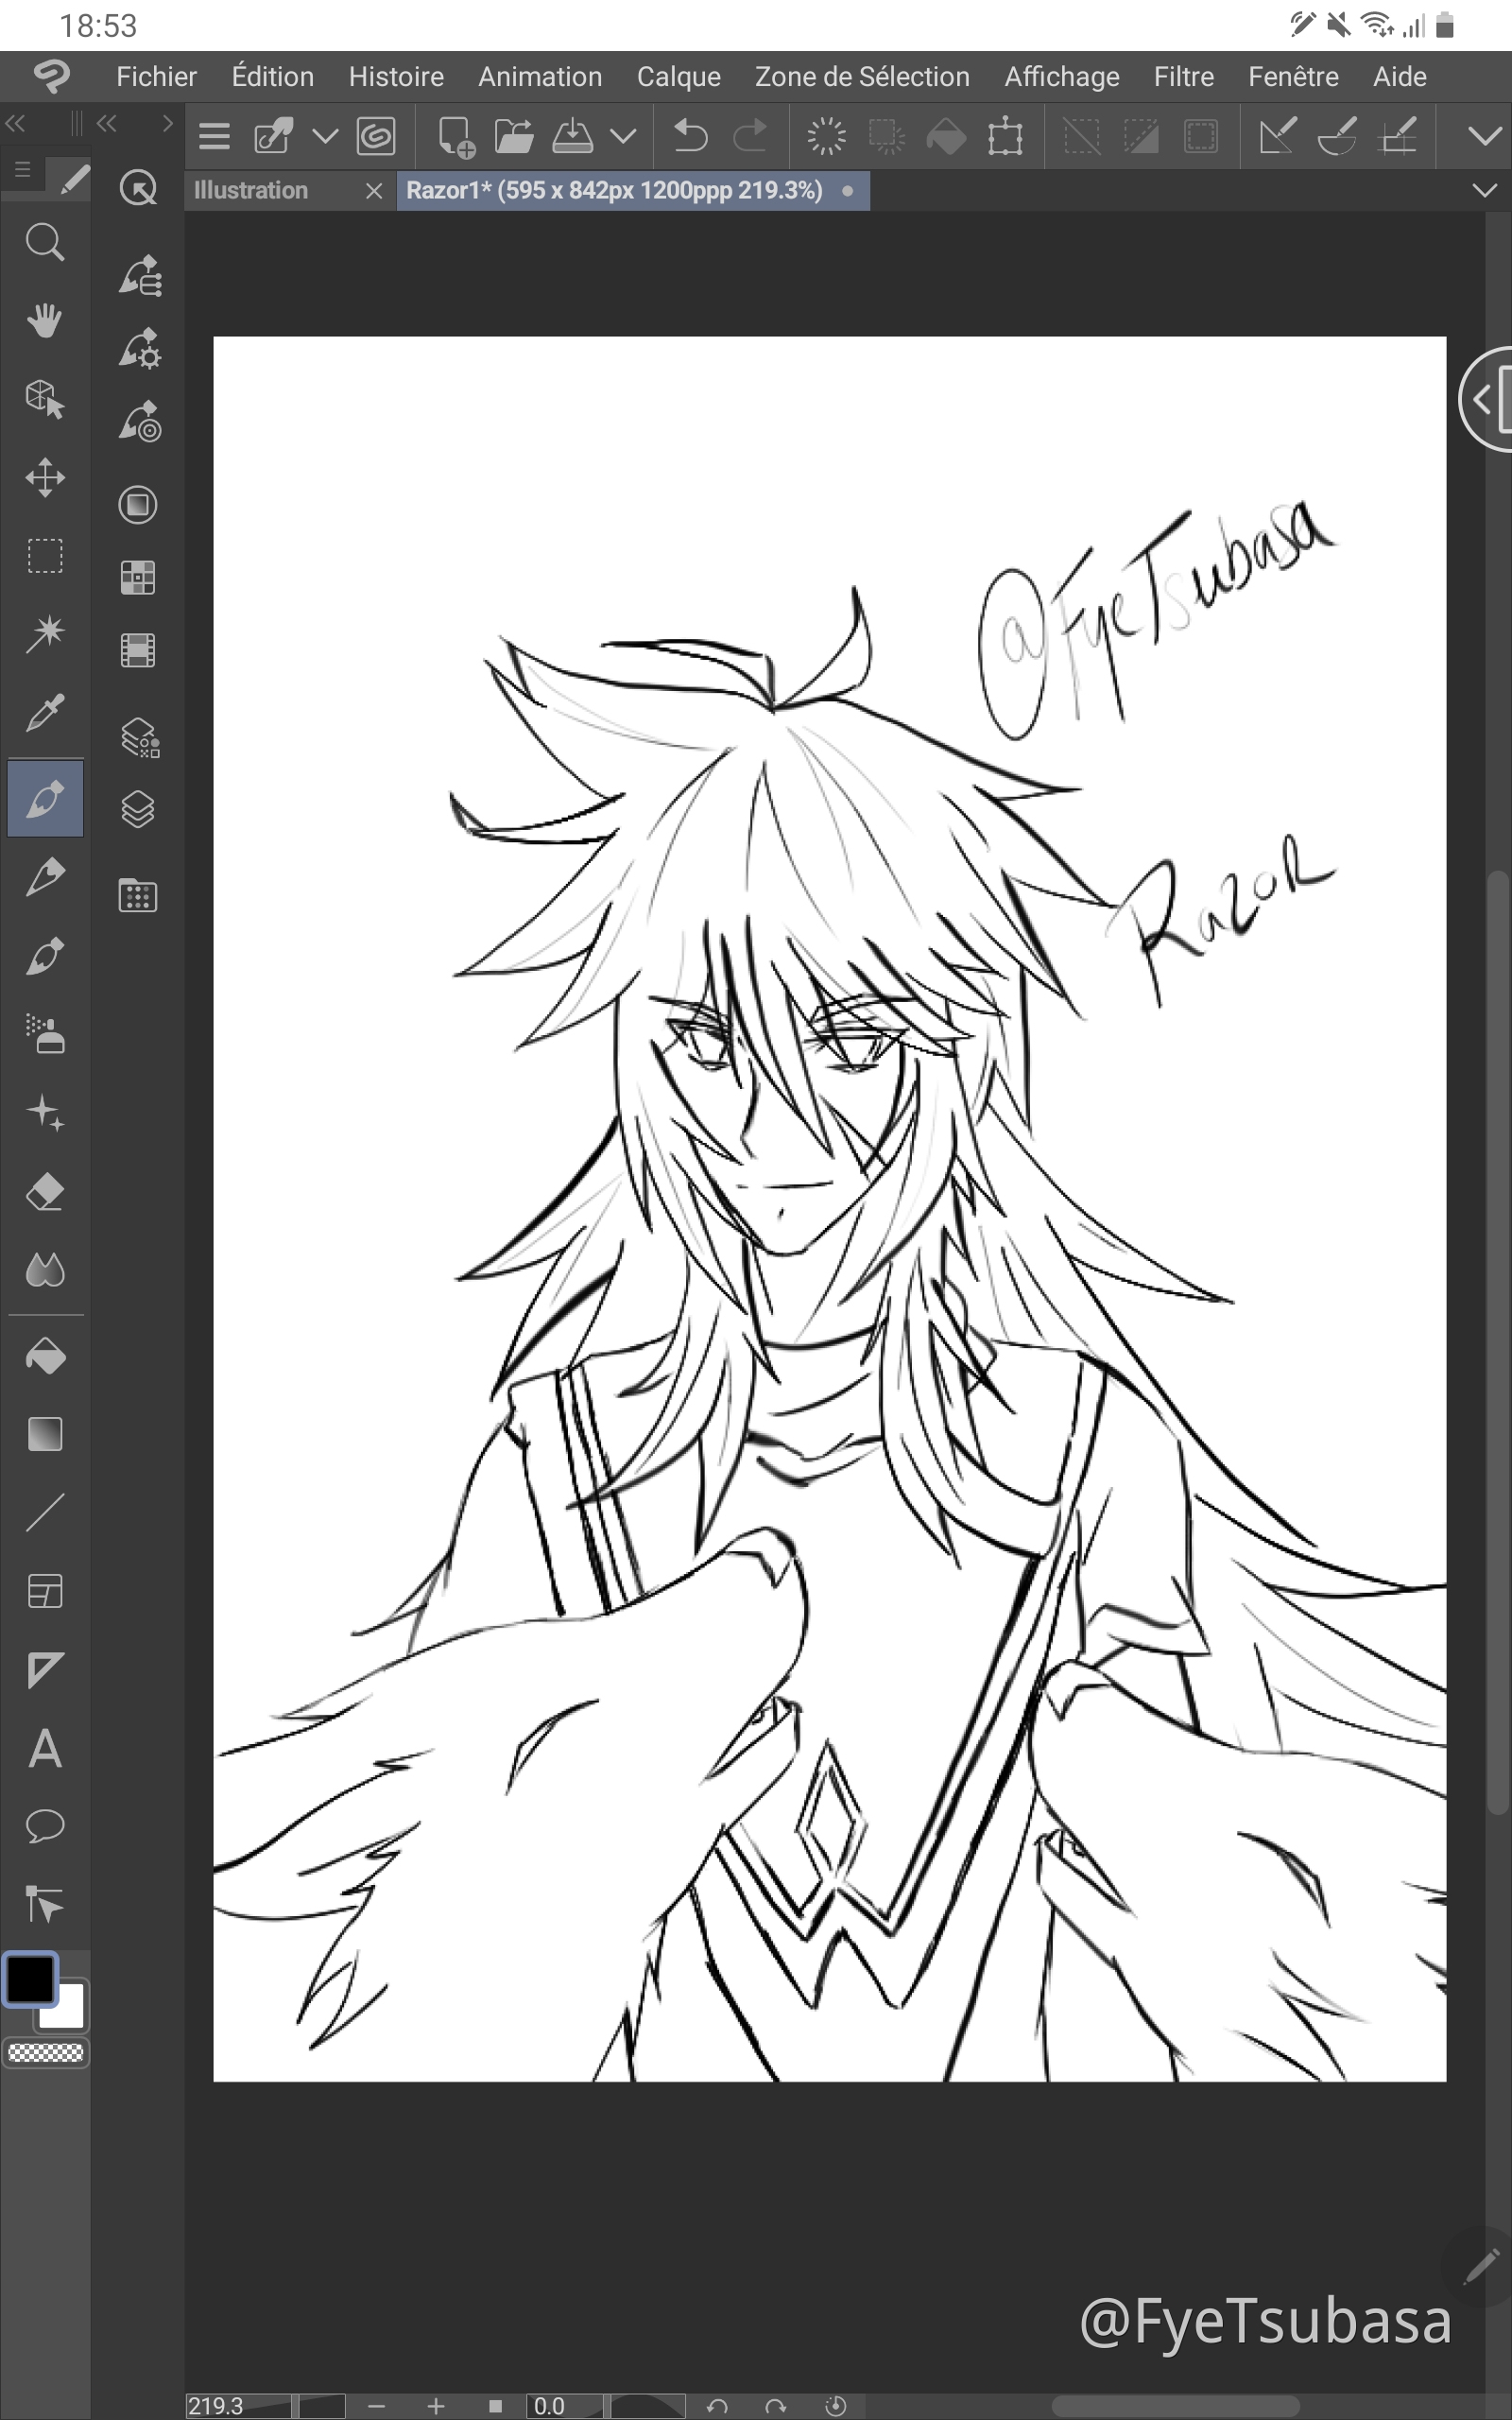This screenshot has height=2420, width=1512.
Task: Click the Undo arrow in command bar
Action: [x=690, y=135]
